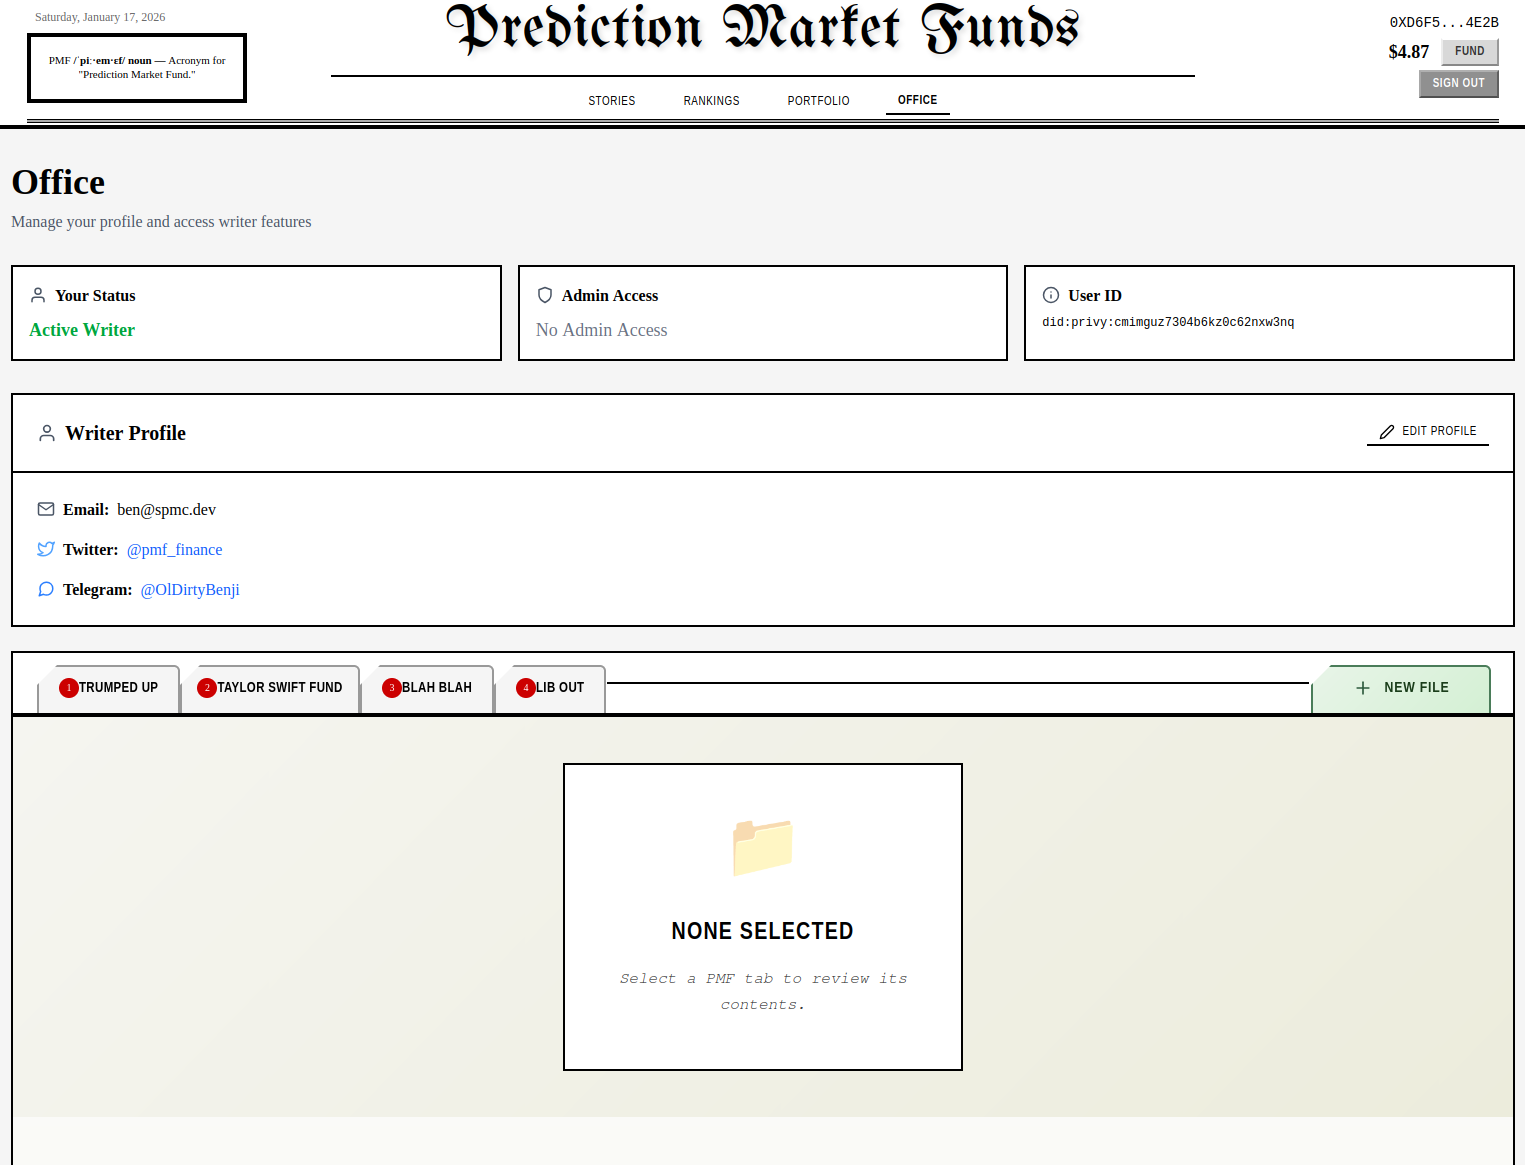Open the @pmf_finance Twitter link
This screenshot has width=1525, height=1165.
(174, 549)
